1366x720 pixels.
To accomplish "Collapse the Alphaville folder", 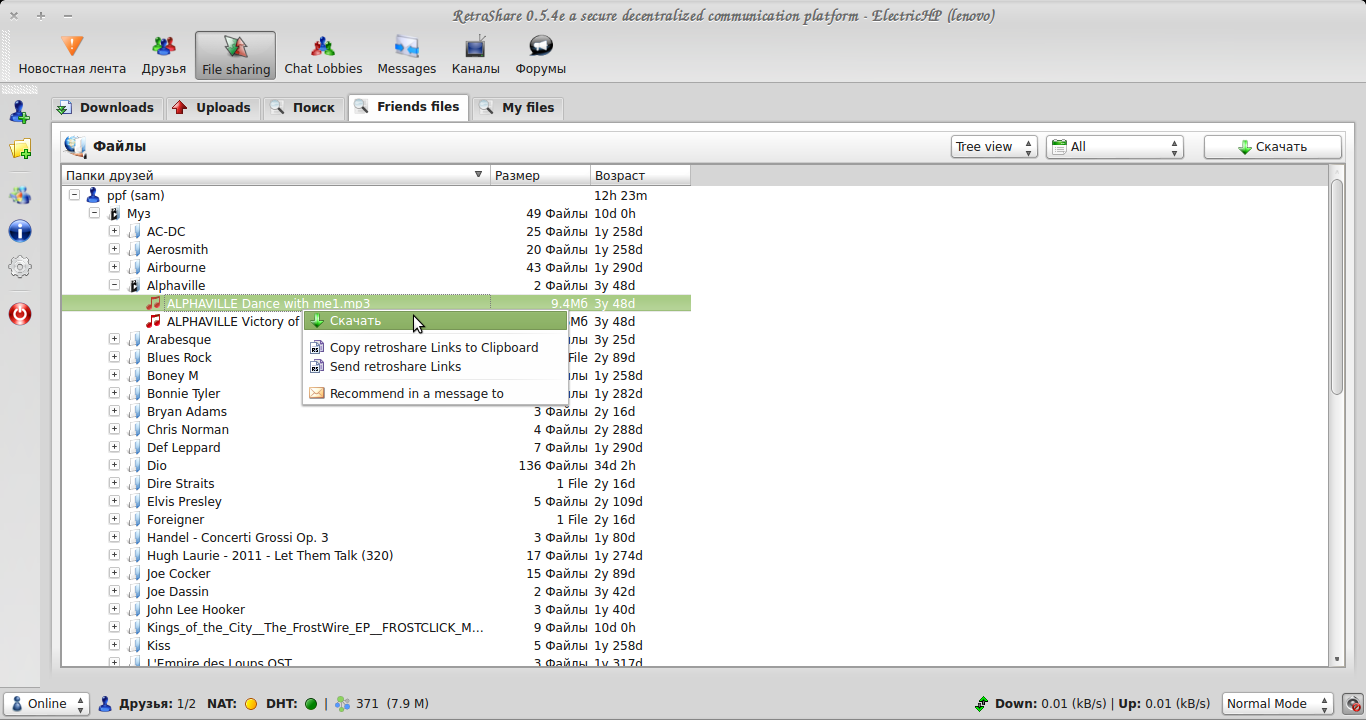I will pyautogui.click(x=114, y=286).
